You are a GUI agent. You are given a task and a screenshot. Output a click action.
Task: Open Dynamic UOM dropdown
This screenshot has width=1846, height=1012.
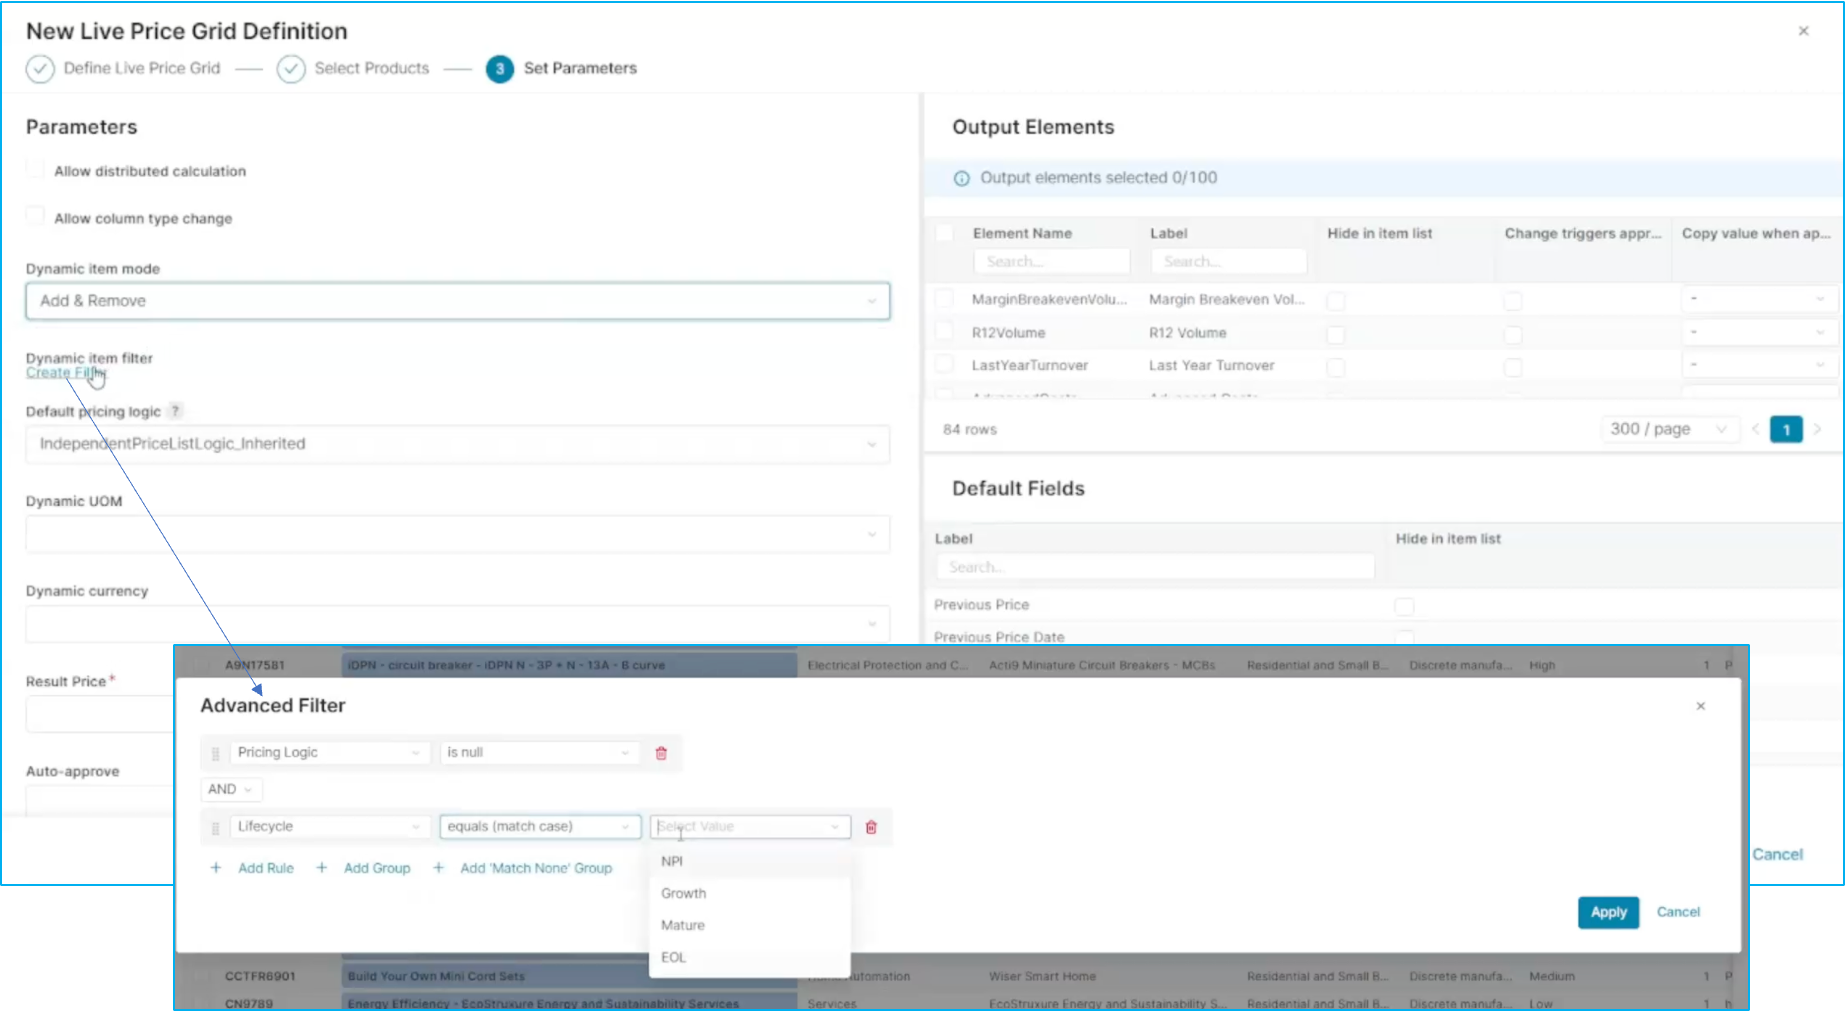(458, 534)
